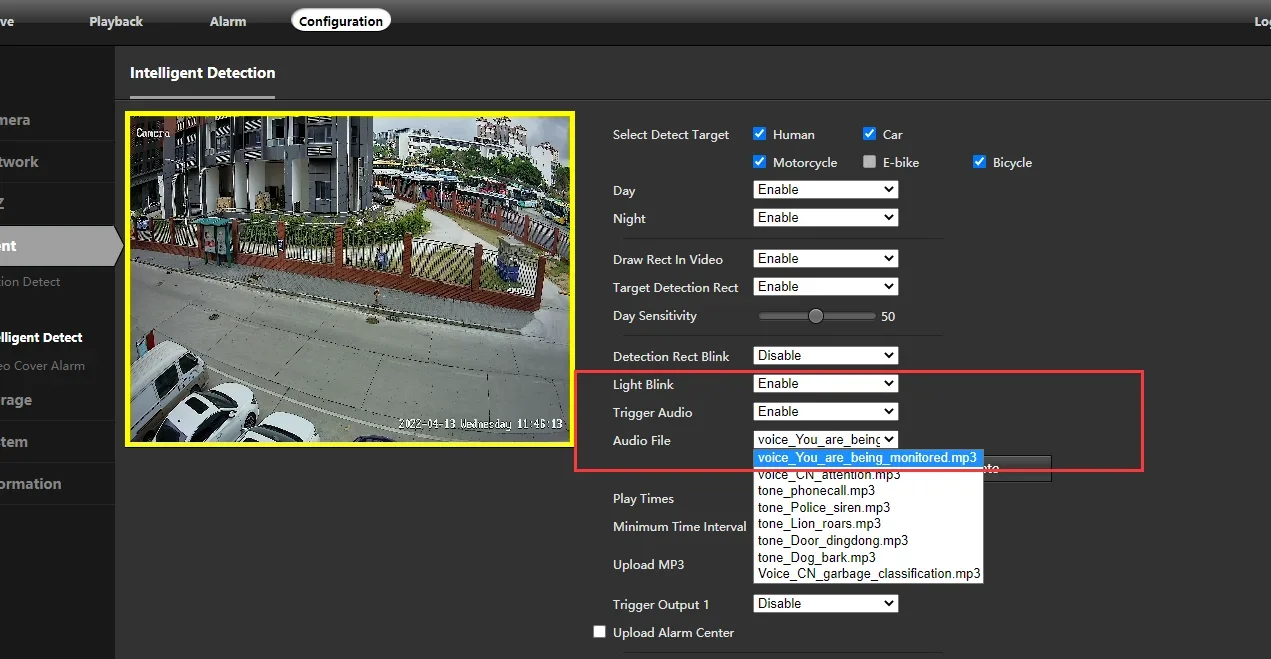The width and height of the screenshot is (1271, 659).
Task: Select the Configuration tab
Action: point(341,21)
